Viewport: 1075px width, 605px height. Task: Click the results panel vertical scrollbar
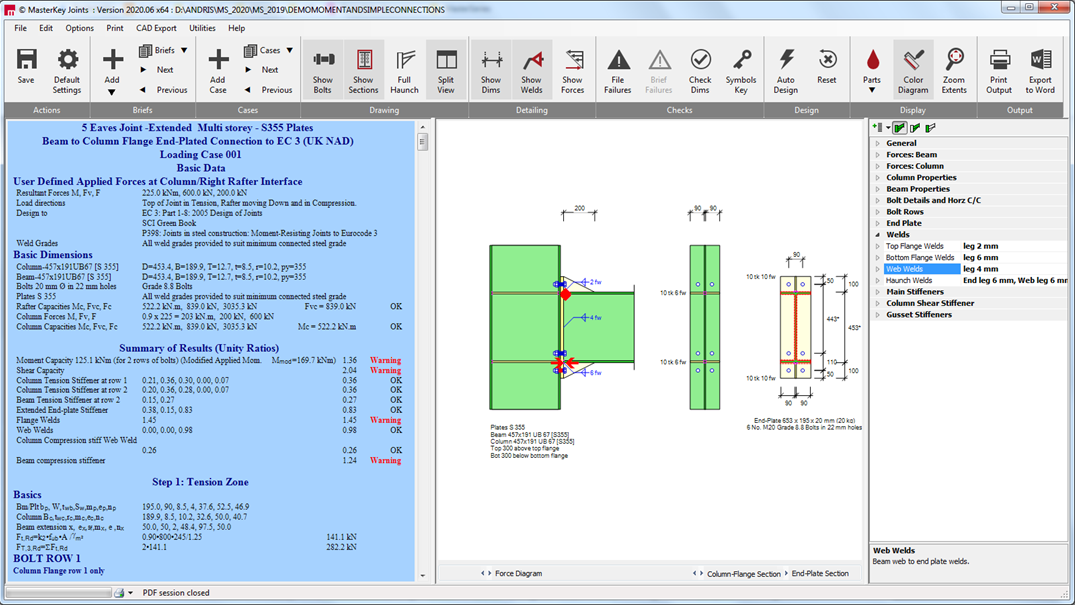tap(422, 351)
